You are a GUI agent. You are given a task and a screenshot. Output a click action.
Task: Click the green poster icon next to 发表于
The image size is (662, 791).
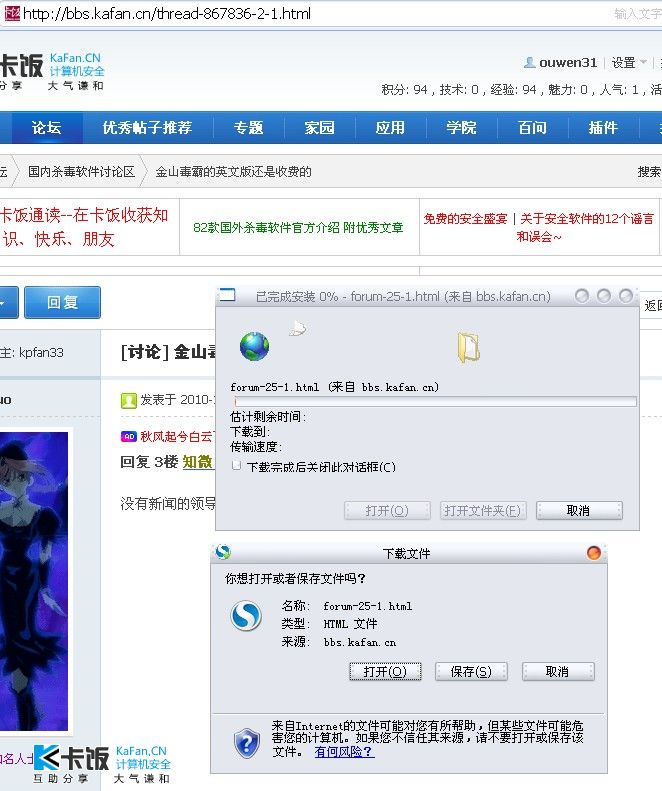coord(129,401)
